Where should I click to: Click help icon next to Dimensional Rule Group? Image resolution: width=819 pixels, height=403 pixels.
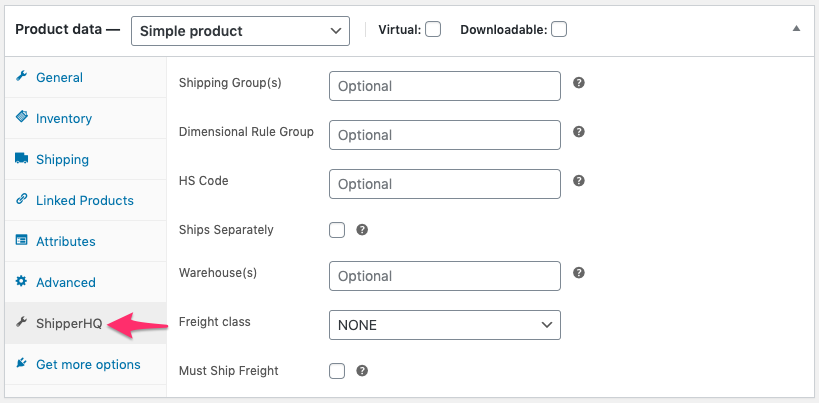click(579, 132)
